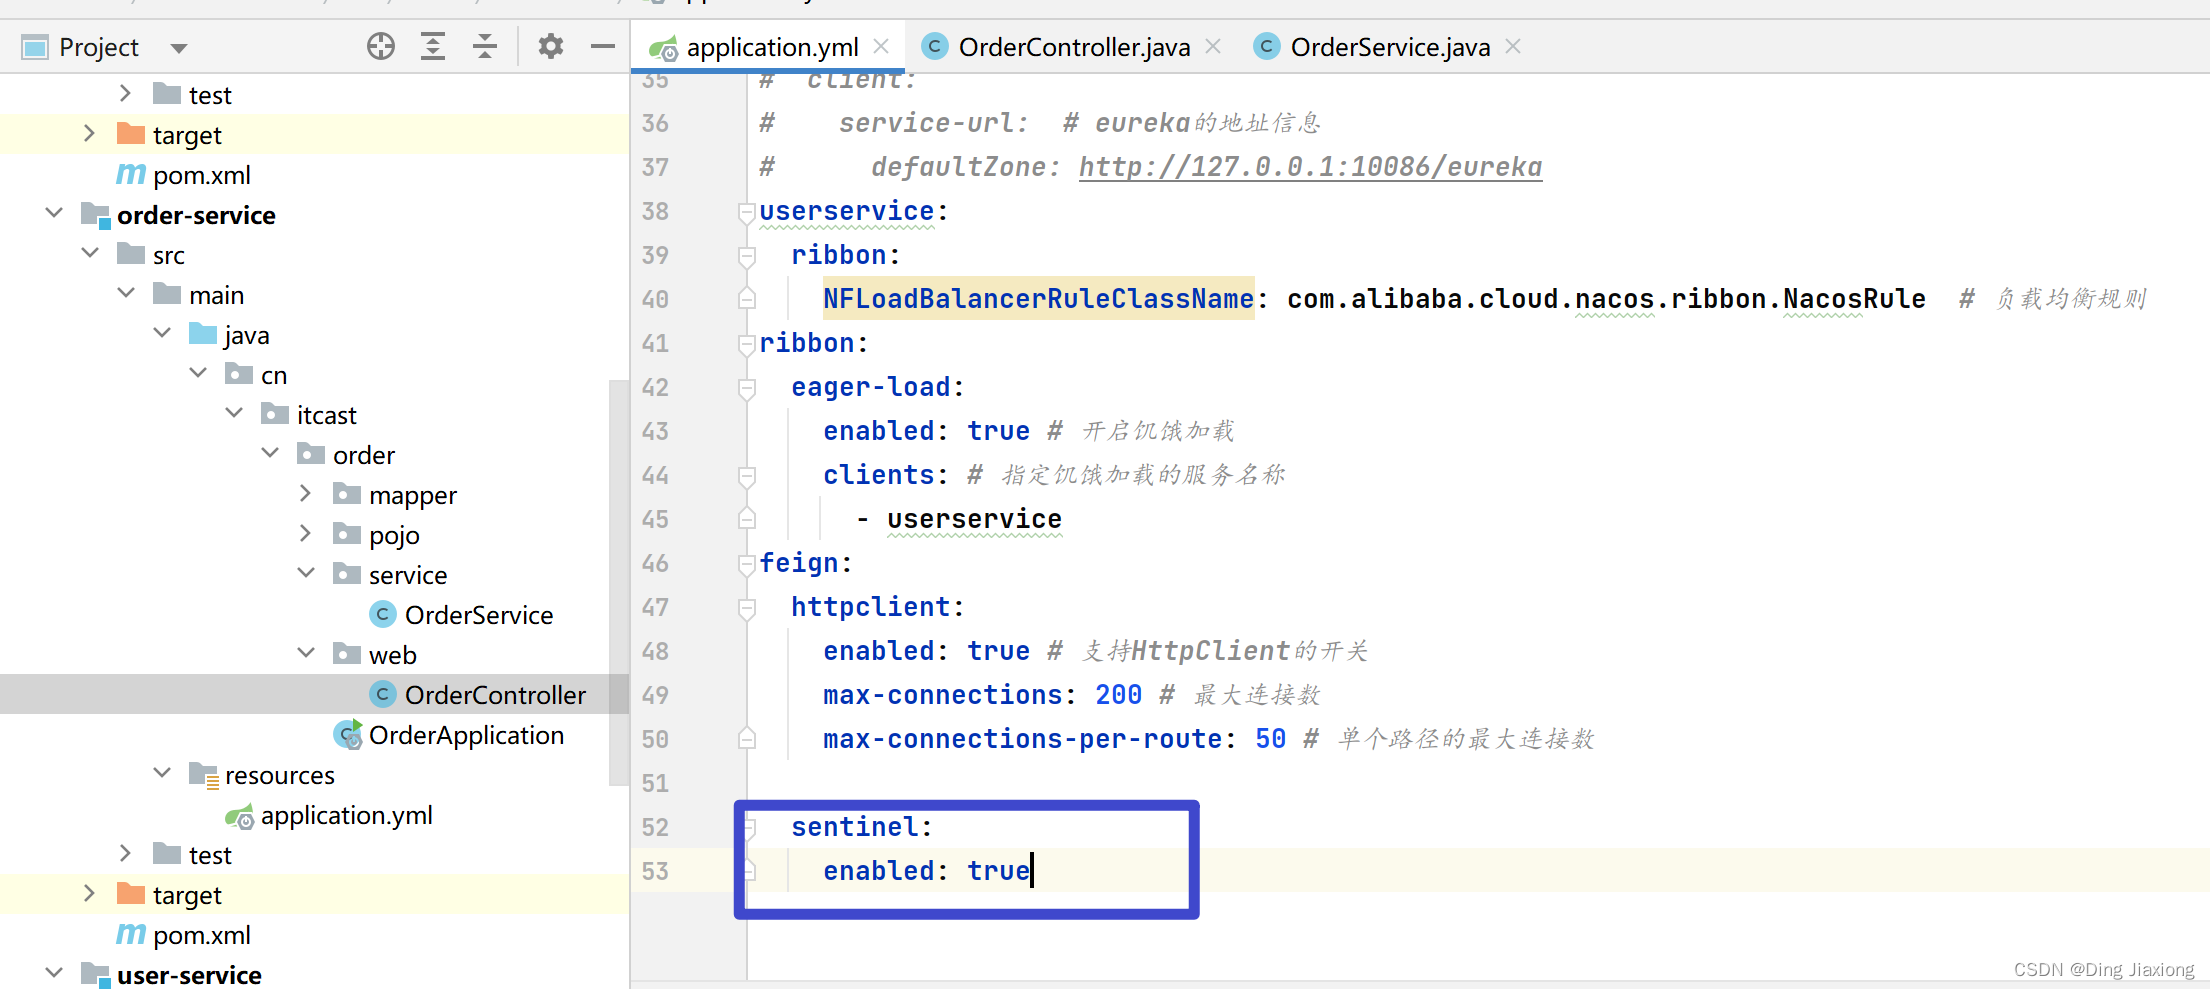Open the eureka defaultZone URL link
This screenshot has height=989, width=2210.
pyautogui.click(x=1310, y=167)
